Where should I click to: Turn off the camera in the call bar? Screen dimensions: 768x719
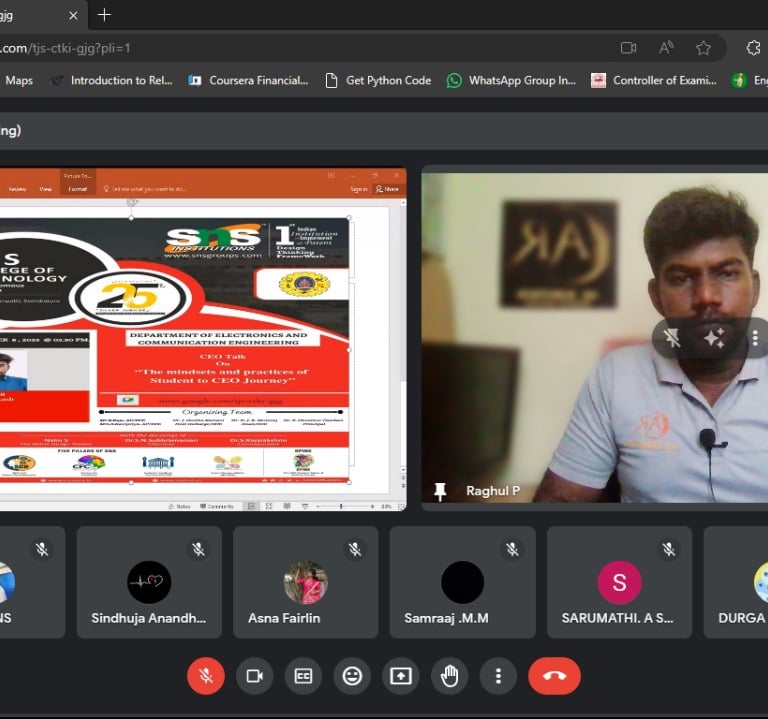pos(255,676)
